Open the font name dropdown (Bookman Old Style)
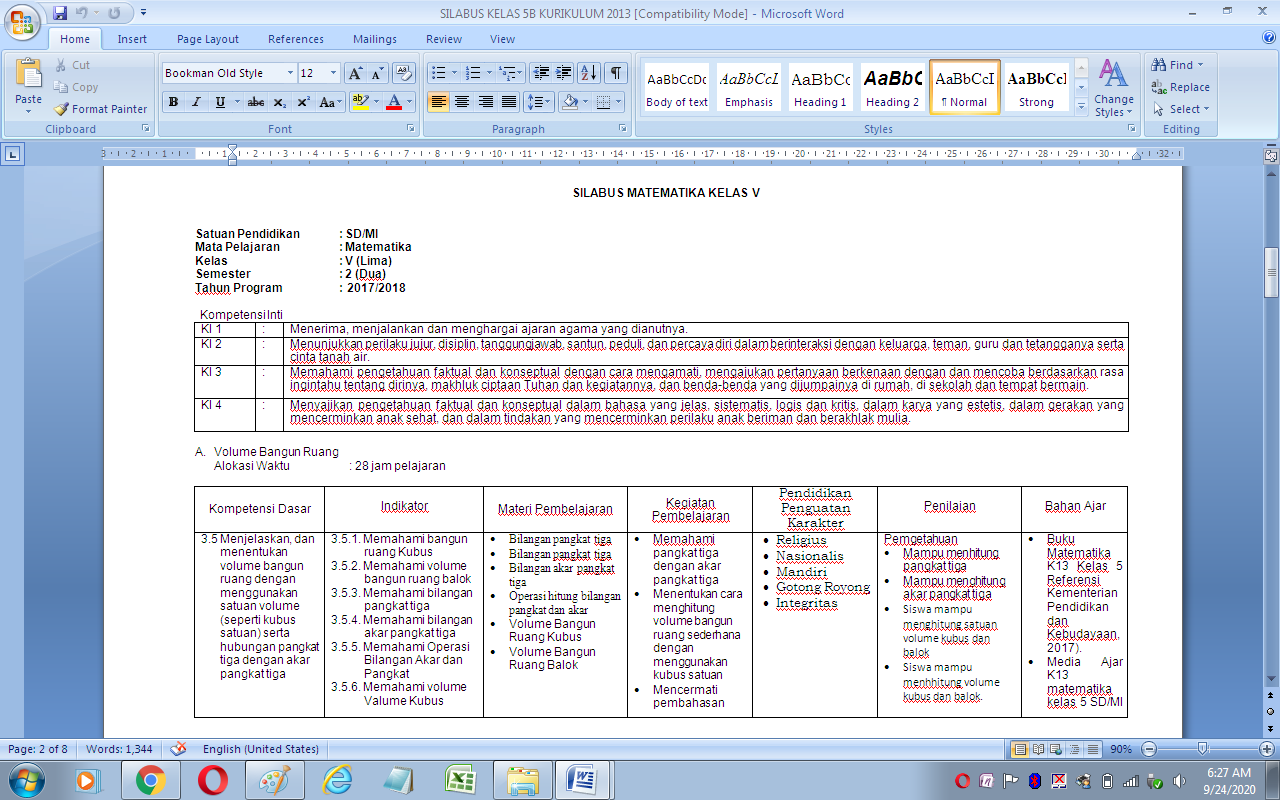The image size is (1280, 800). click(x=290, y=73)
